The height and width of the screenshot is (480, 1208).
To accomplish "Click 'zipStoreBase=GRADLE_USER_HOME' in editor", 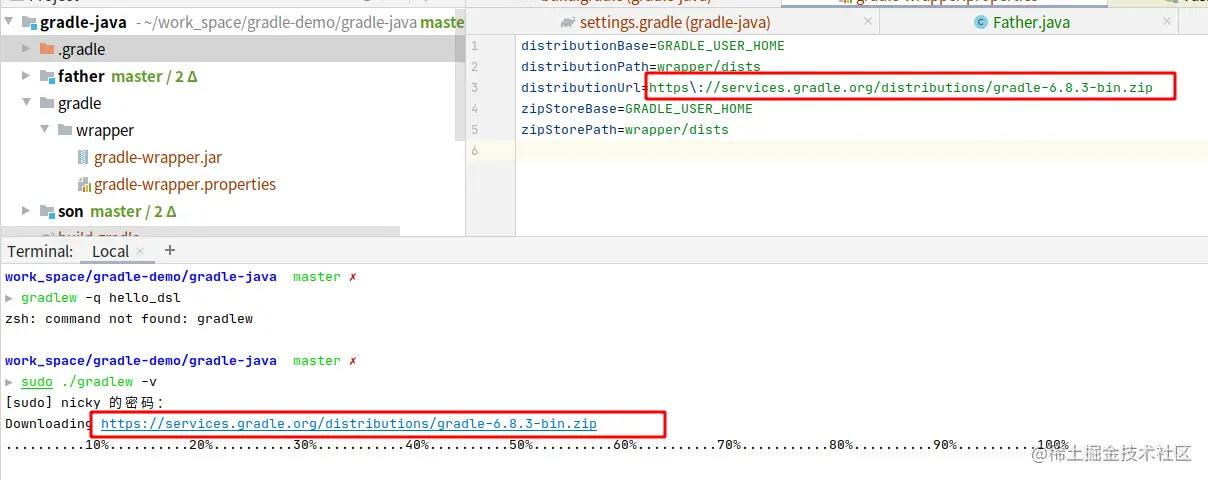I will 637,108.
